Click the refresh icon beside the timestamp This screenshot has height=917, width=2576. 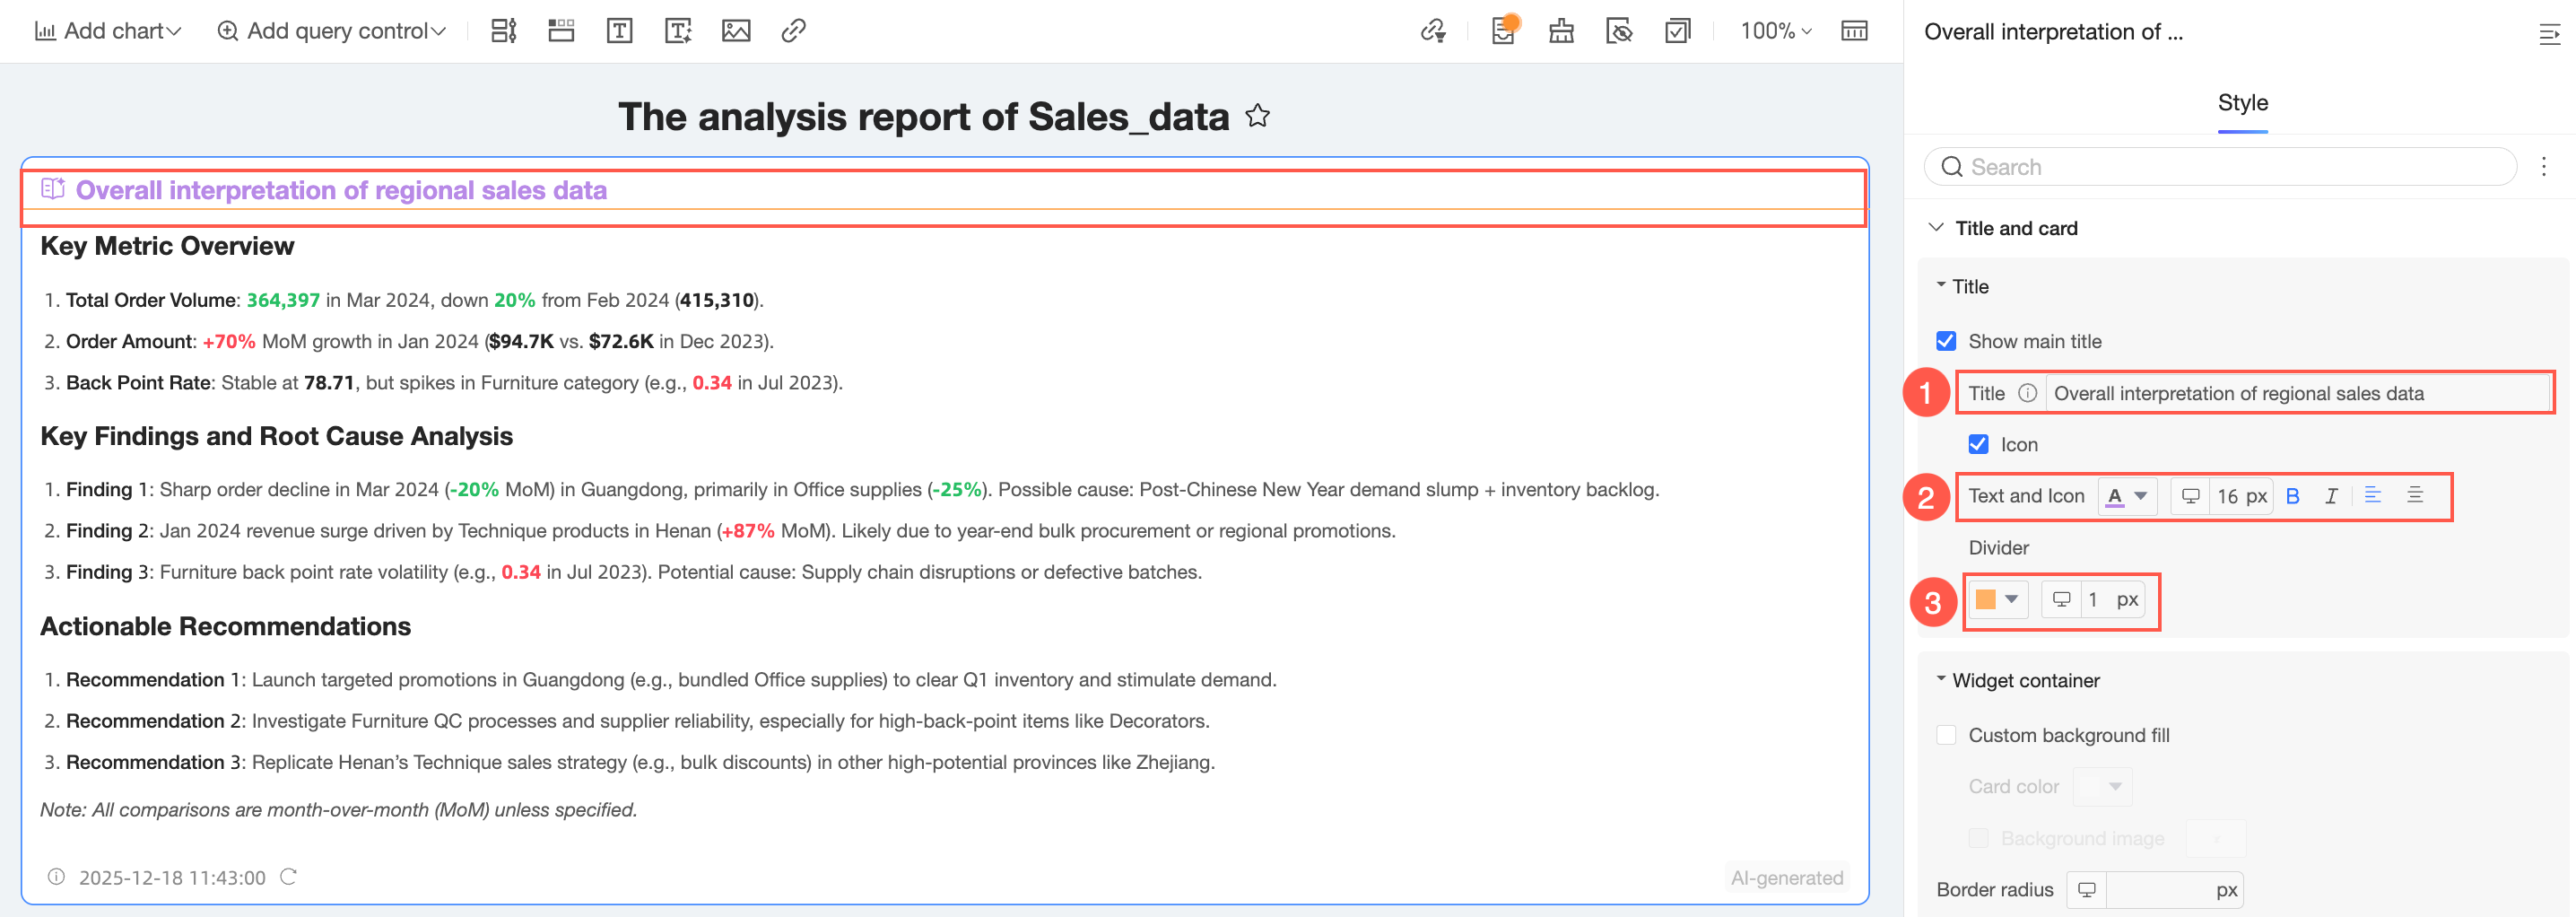point(289,877)
